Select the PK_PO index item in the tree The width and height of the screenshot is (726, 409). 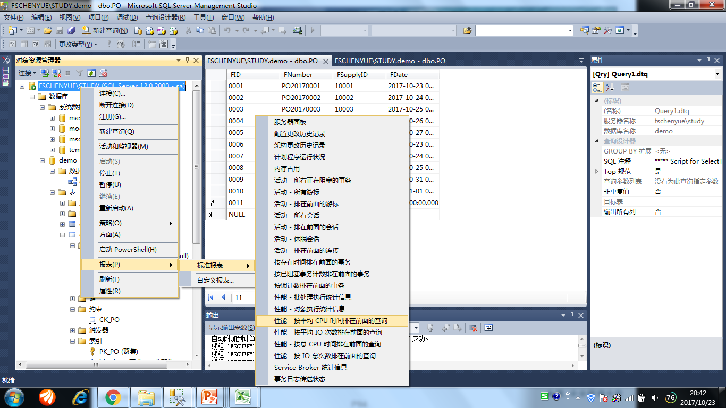pyautogui.click(x=119, y=352)
